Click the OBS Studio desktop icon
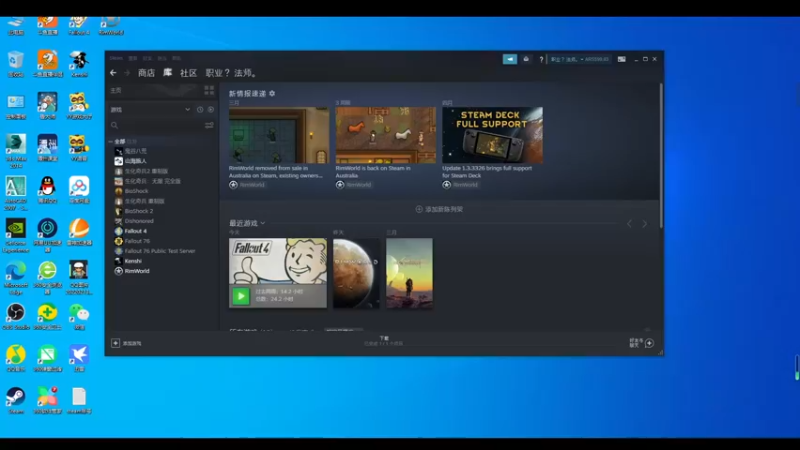800x450 pixels. click(x=16, y=316)
